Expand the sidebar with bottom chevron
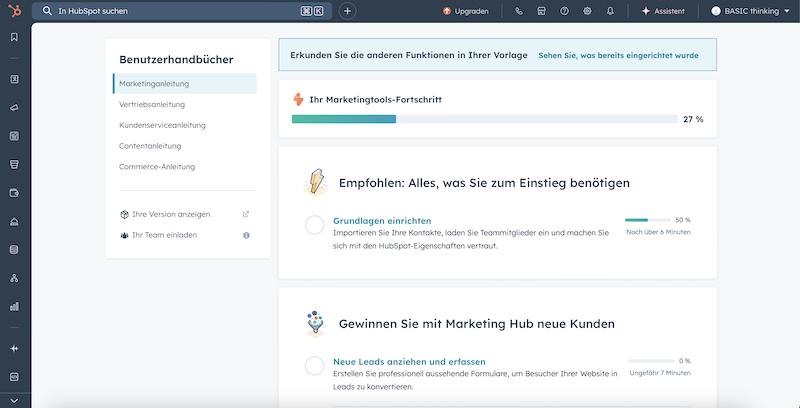This screenshot has height=408, width=800. coord(15,400)
